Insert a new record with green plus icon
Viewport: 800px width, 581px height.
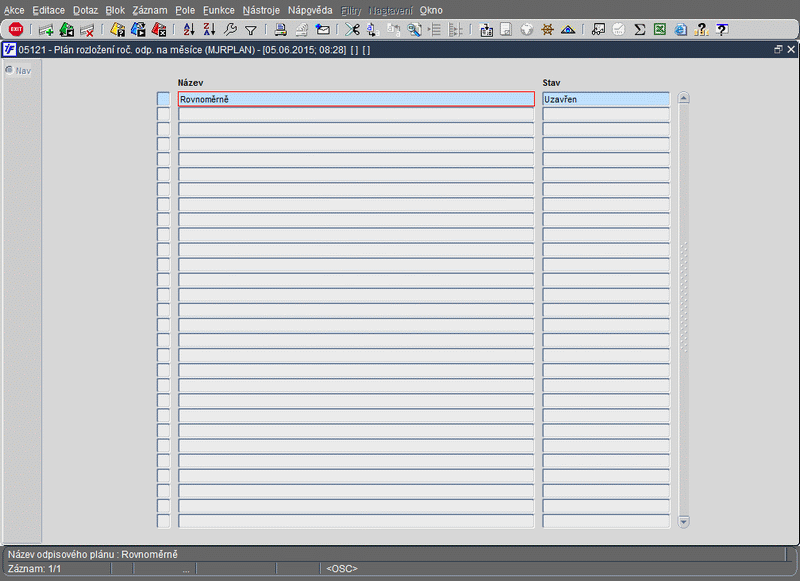pos(46,30)
